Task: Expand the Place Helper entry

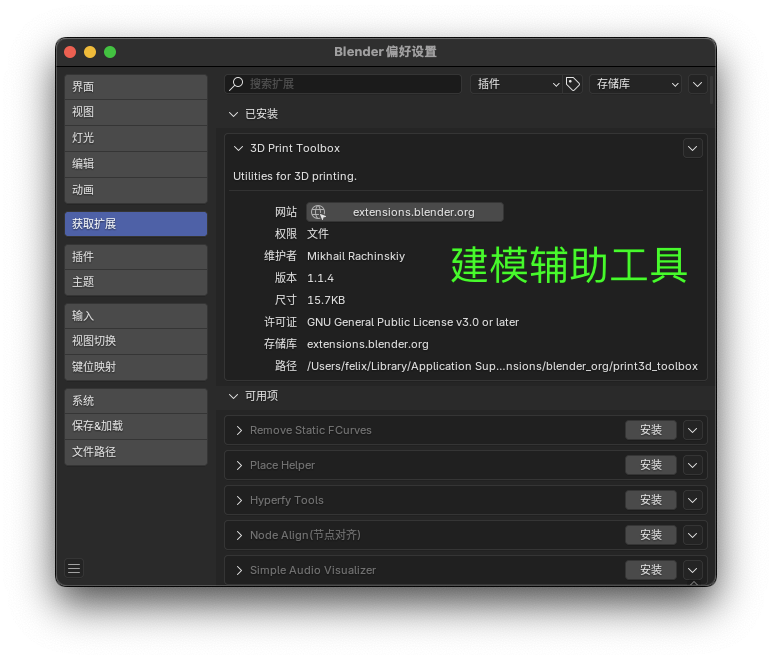Action: click(x=239, y=465)
